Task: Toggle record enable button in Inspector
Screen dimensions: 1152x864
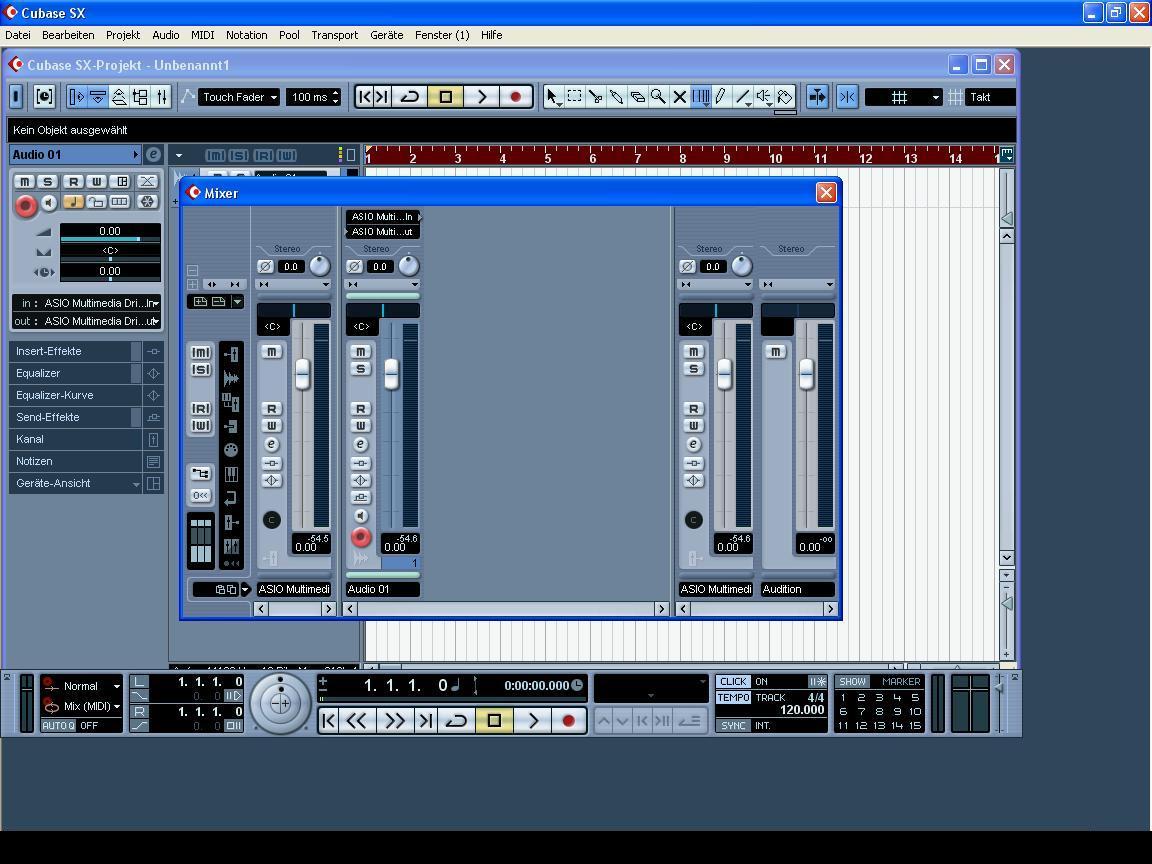Action: point(26,206)
